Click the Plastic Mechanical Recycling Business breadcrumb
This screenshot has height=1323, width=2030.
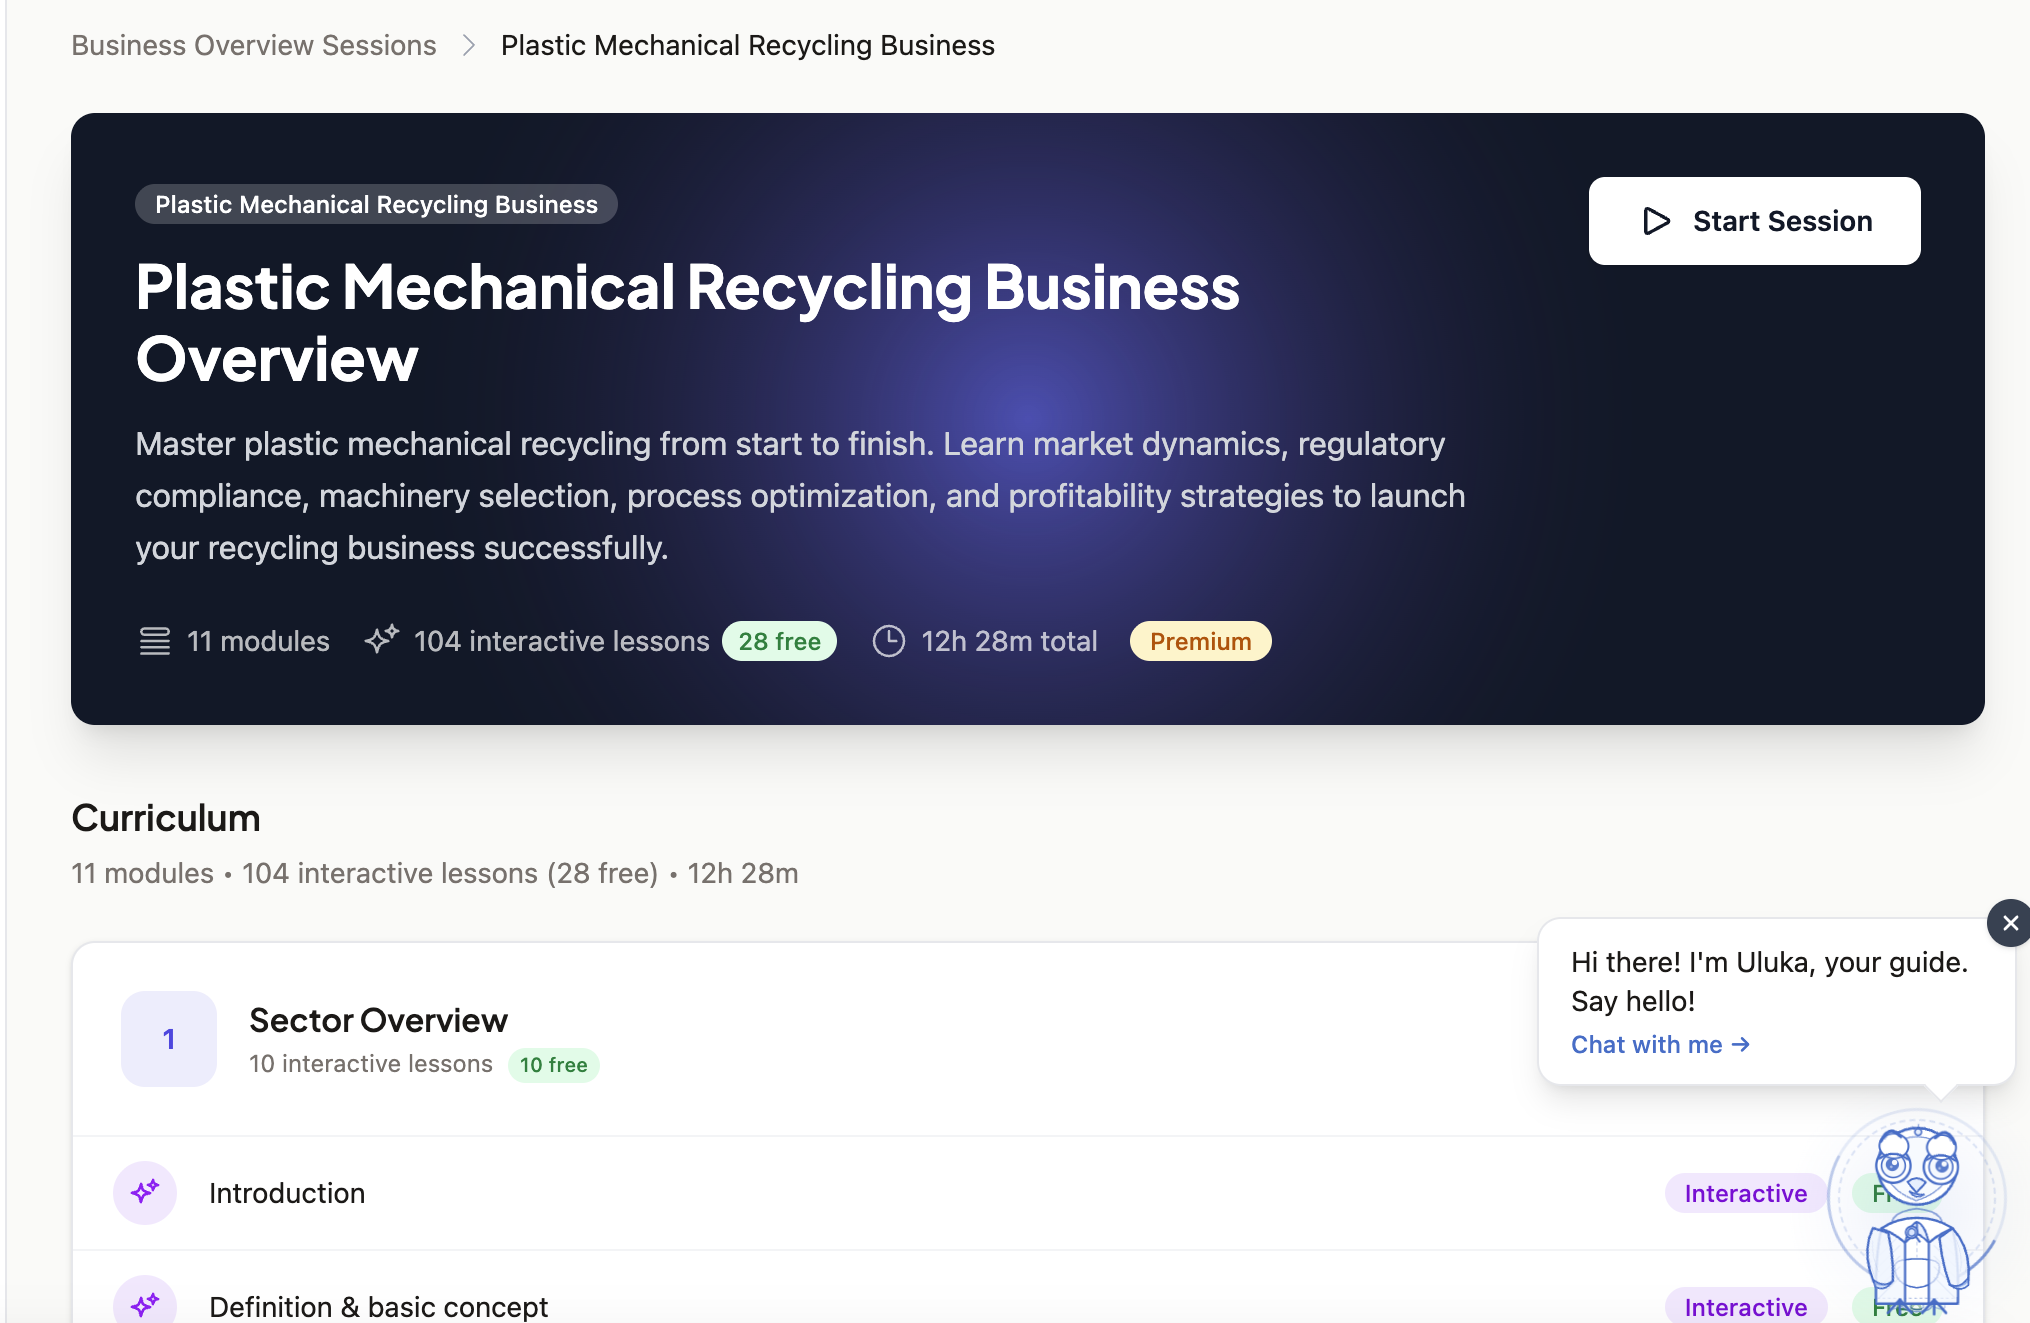click(x=747, y=45)
